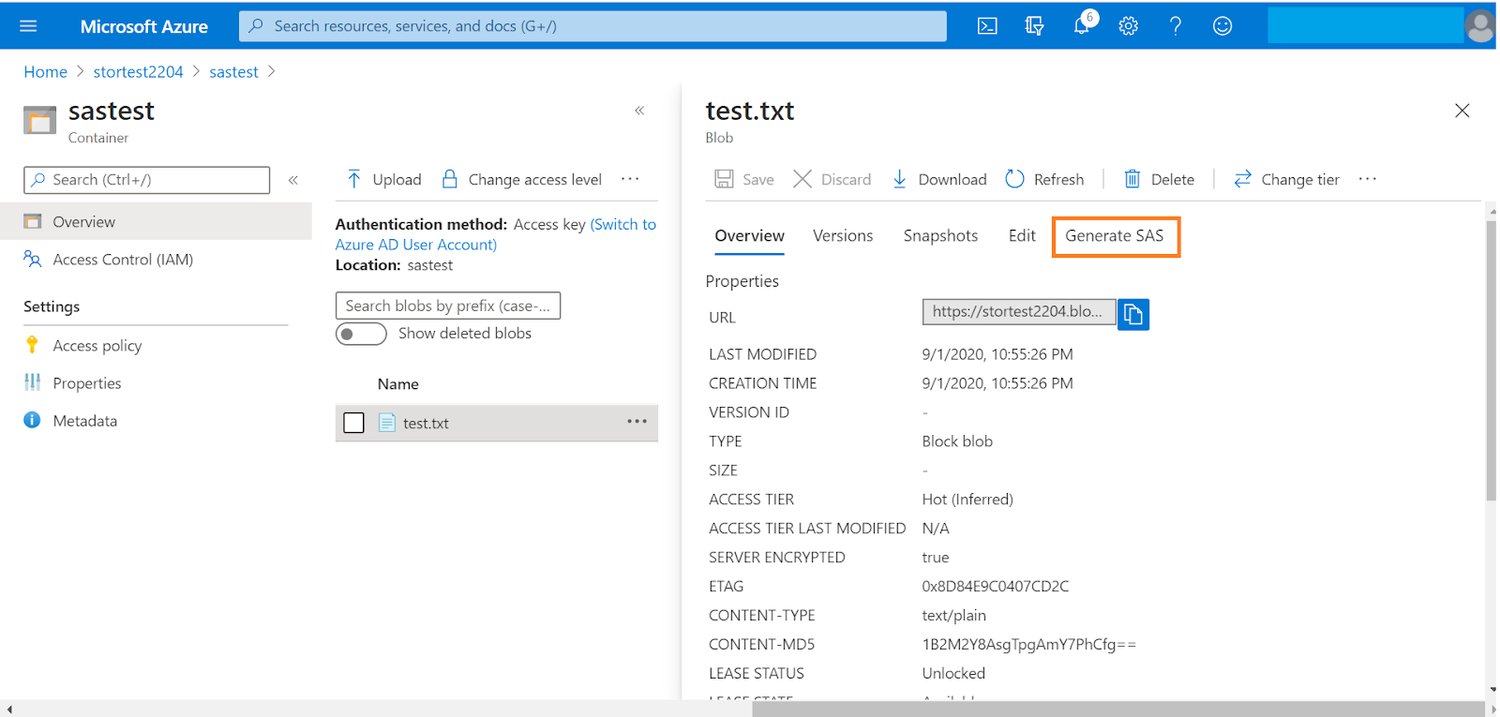Collapse the container blade with double chevron
The height and width of the screenshot is (717, 1500).
tap(640, 111)
